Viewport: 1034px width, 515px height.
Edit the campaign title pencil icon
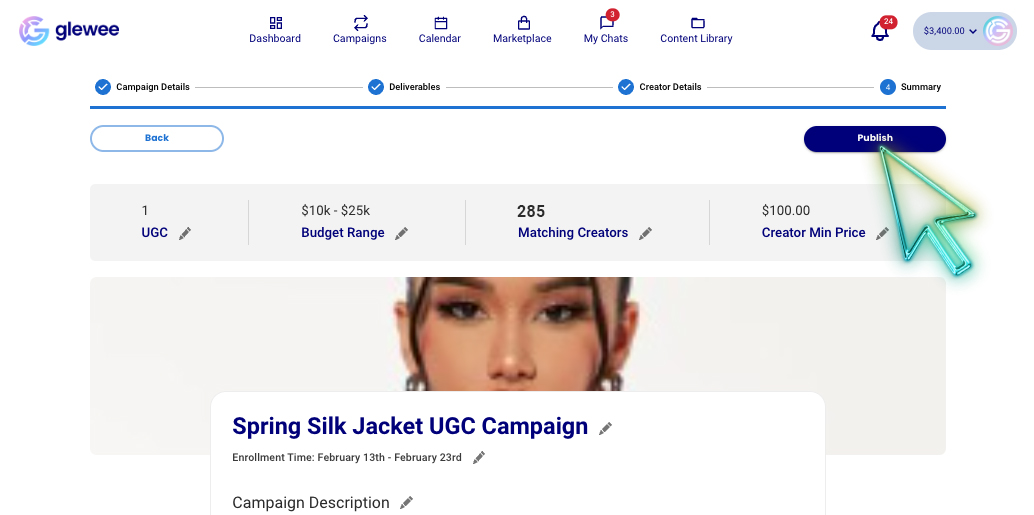605,428
